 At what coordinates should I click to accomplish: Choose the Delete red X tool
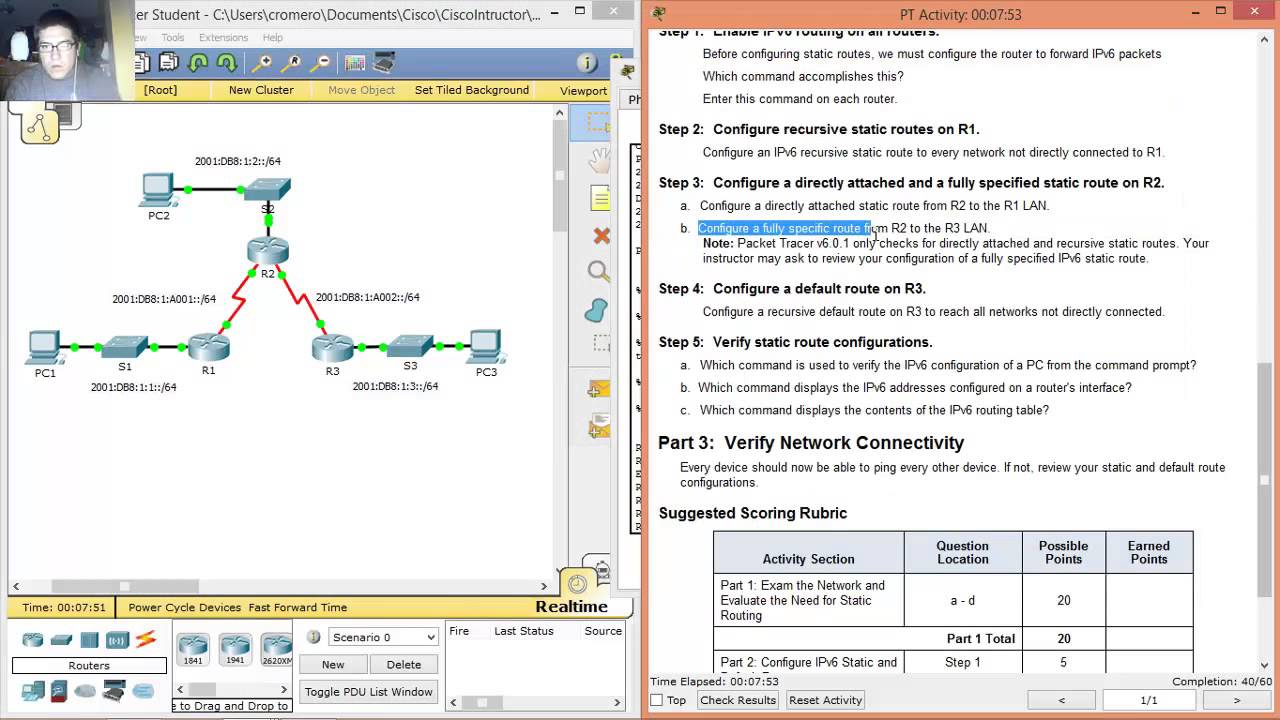tap(601, 236)
